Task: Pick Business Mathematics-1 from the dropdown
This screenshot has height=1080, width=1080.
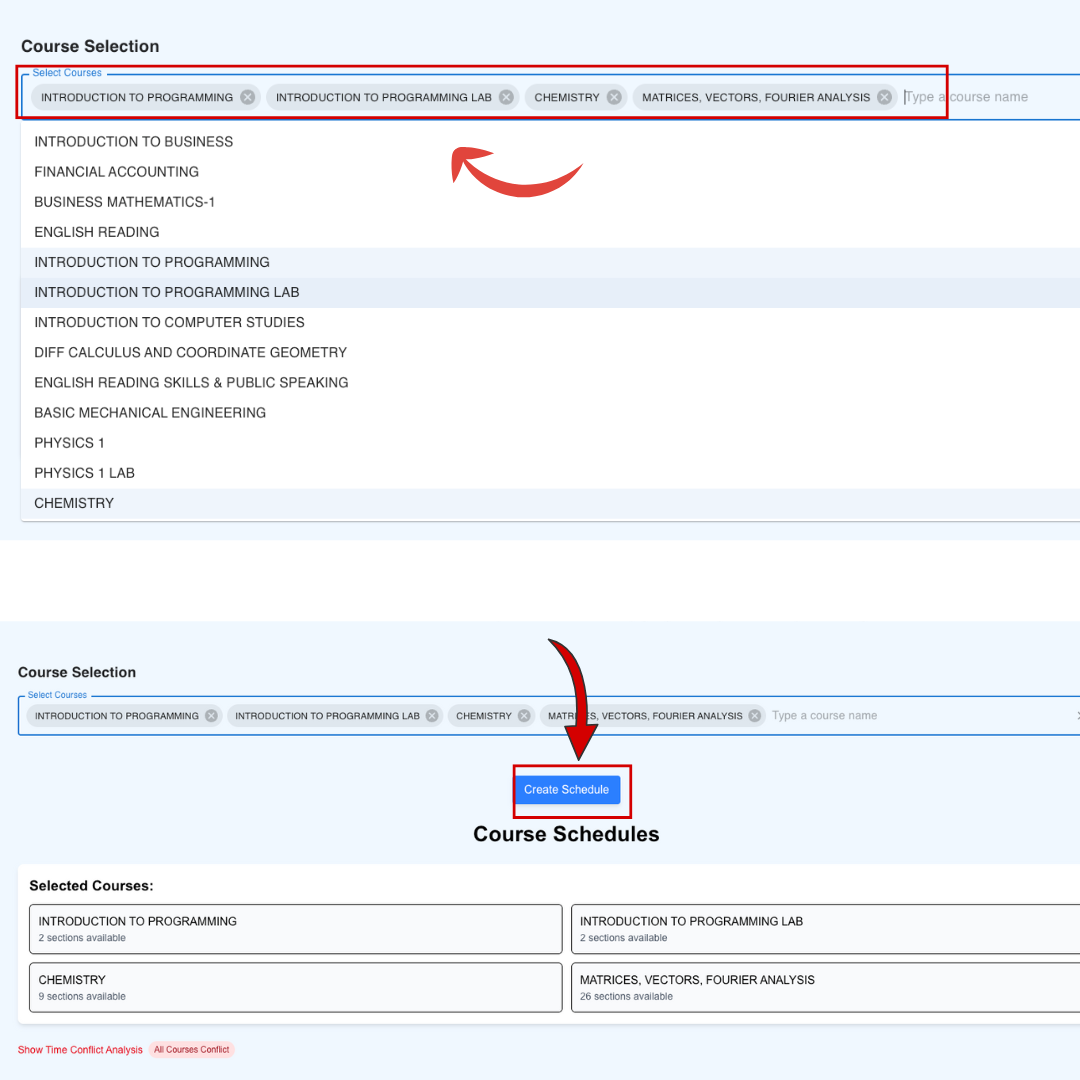Action: (x=125, y=202)
